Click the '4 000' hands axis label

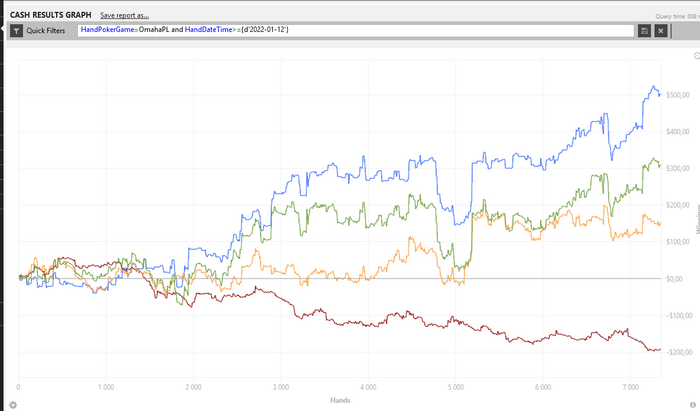pyautogui.click(x=368, y=387)
